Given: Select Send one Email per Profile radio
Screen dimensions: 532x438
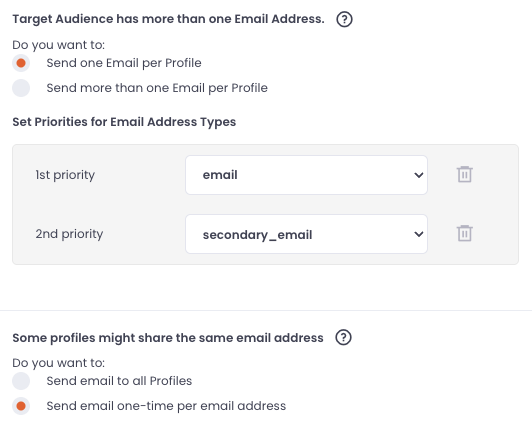Looking at the screenshot, I should click(x=21, y=63).
